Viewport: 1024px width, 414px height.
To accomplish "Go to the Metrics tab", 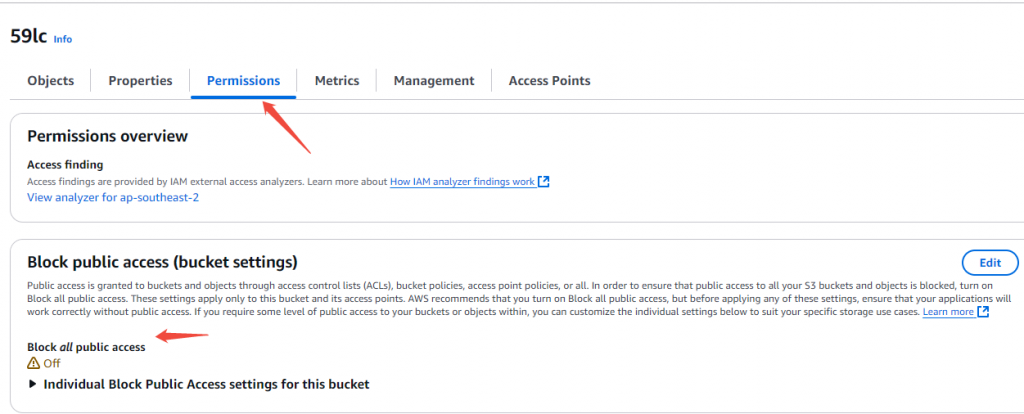I will tap(337, 81).
